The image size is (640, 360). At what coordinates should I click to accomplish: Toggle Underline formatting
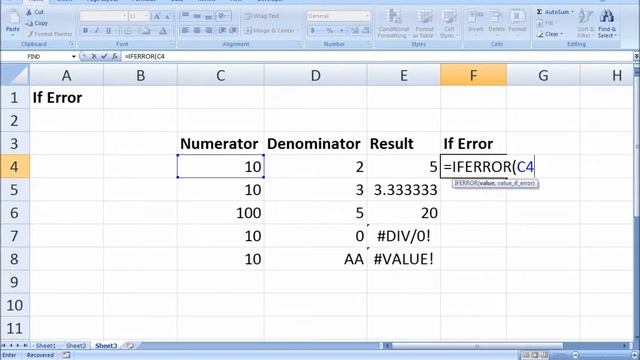click(x=108, y=31)
